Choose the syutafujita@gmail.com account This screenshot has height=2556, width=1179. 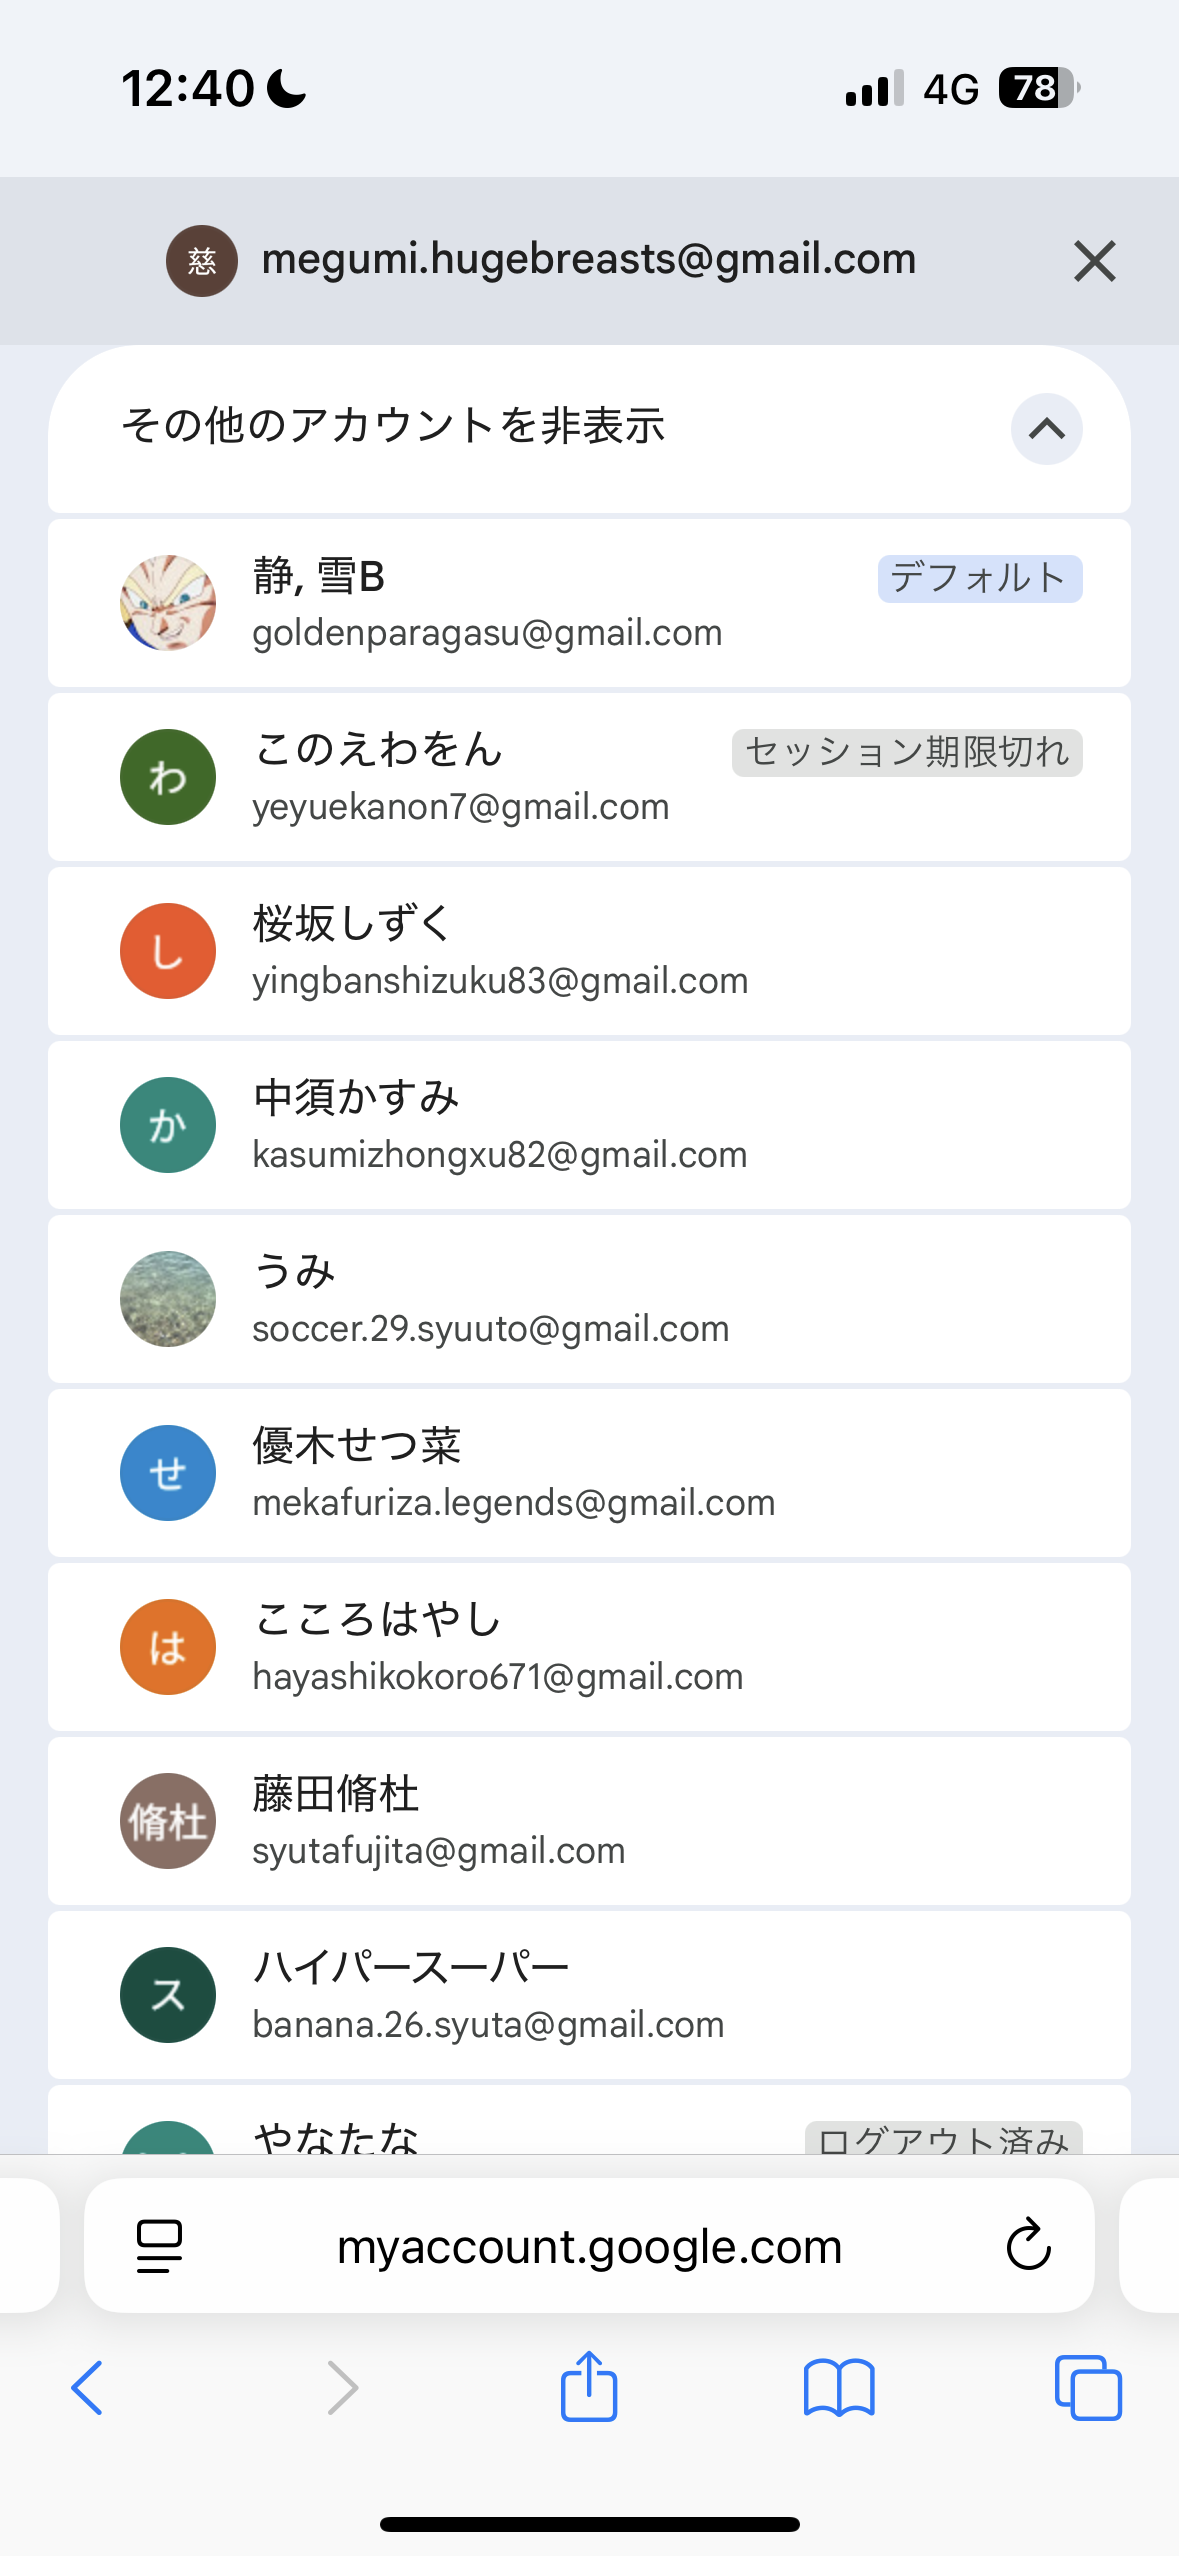589,1821
